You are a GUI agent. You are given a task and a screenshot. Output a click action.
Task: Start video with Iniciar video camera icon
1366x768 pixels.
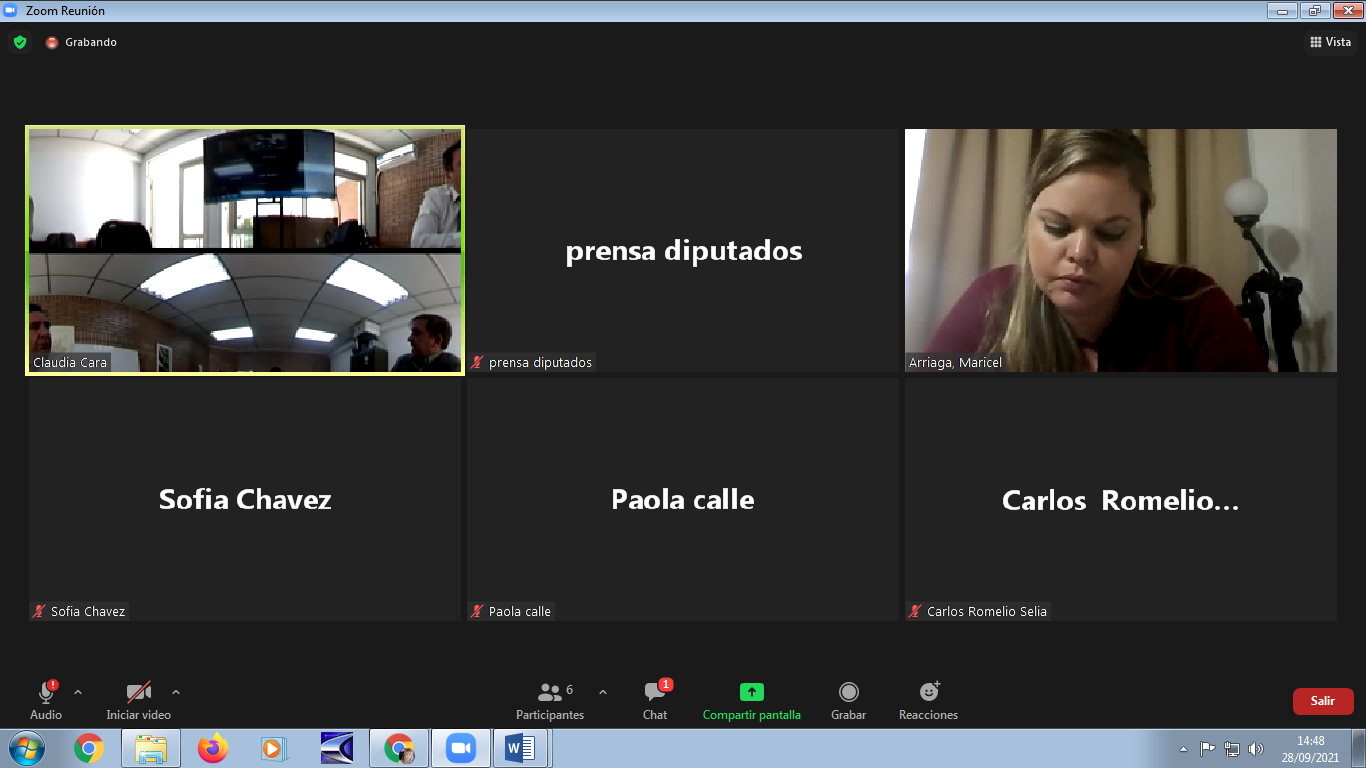(138, 692)
